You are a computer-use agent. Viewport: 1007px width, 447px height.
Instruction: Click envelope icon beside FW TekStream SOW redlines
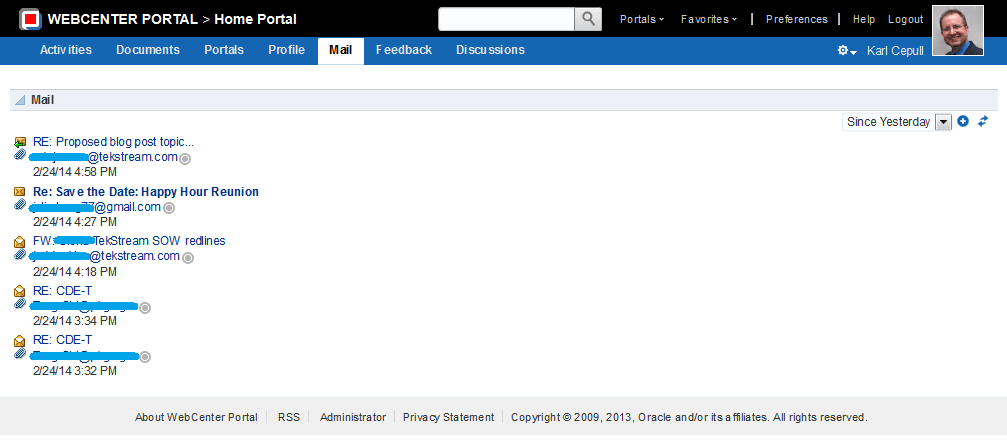pyautogui.click(x=20, y=241)
